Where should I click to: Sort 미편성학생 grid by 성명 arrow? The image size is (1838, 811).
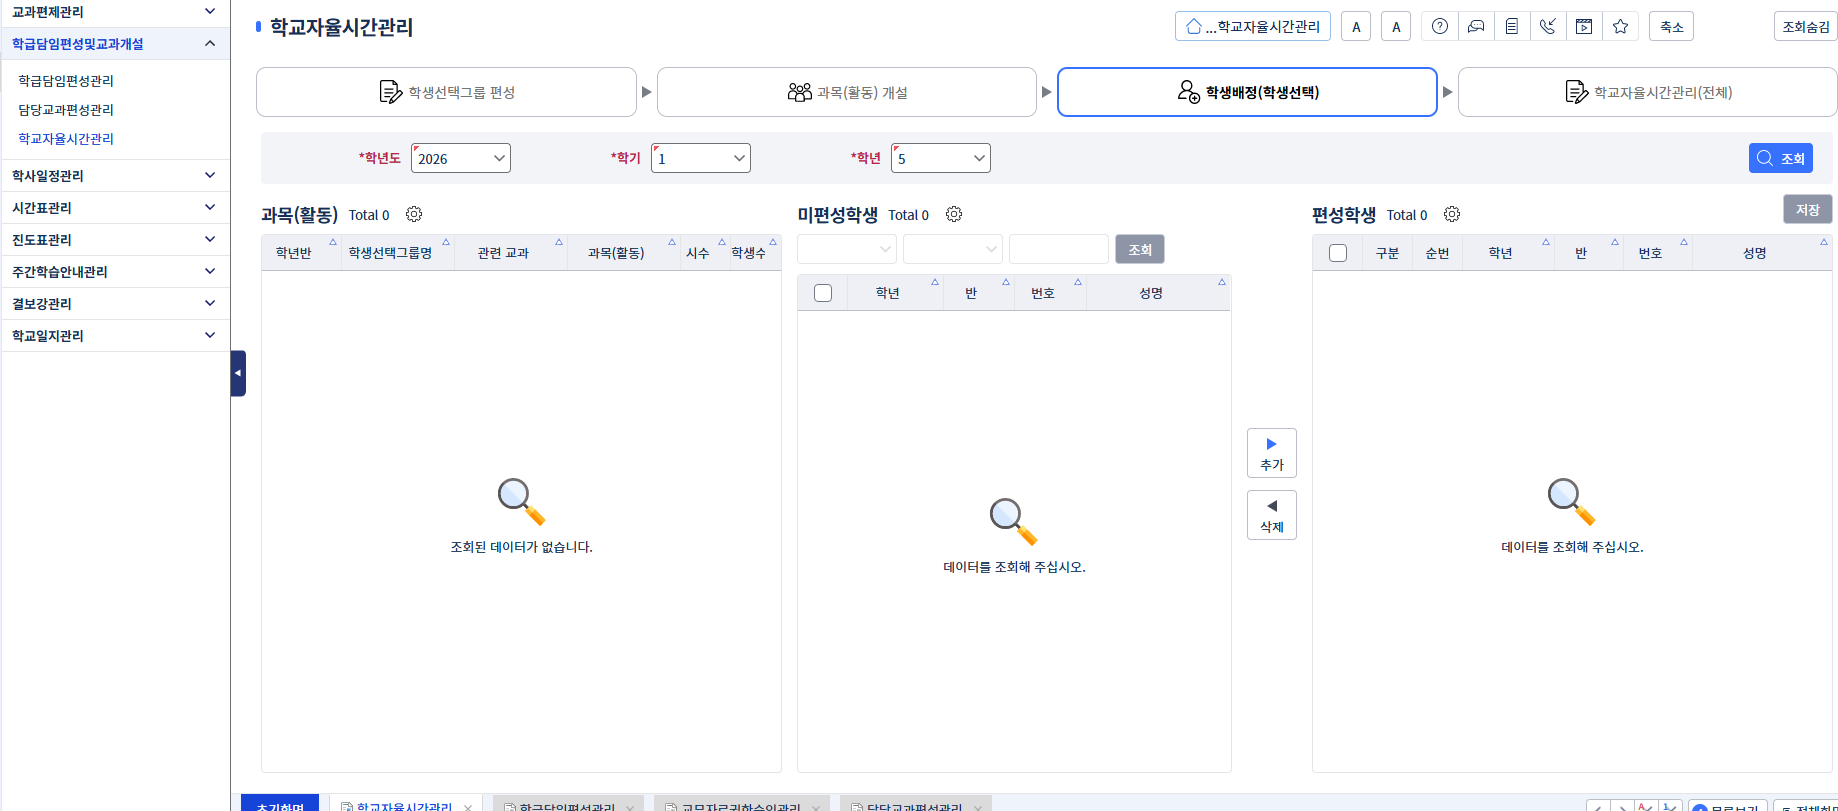[x=1222, y=282]
